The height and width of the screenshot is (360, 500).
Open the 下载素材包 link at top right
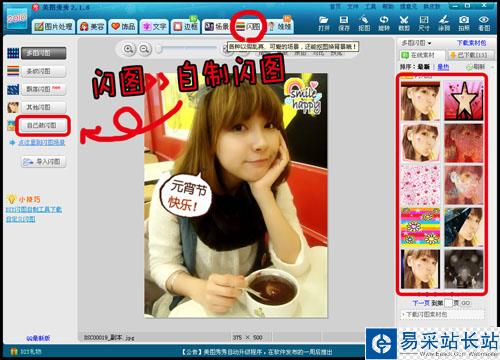[x=471, y=43]
